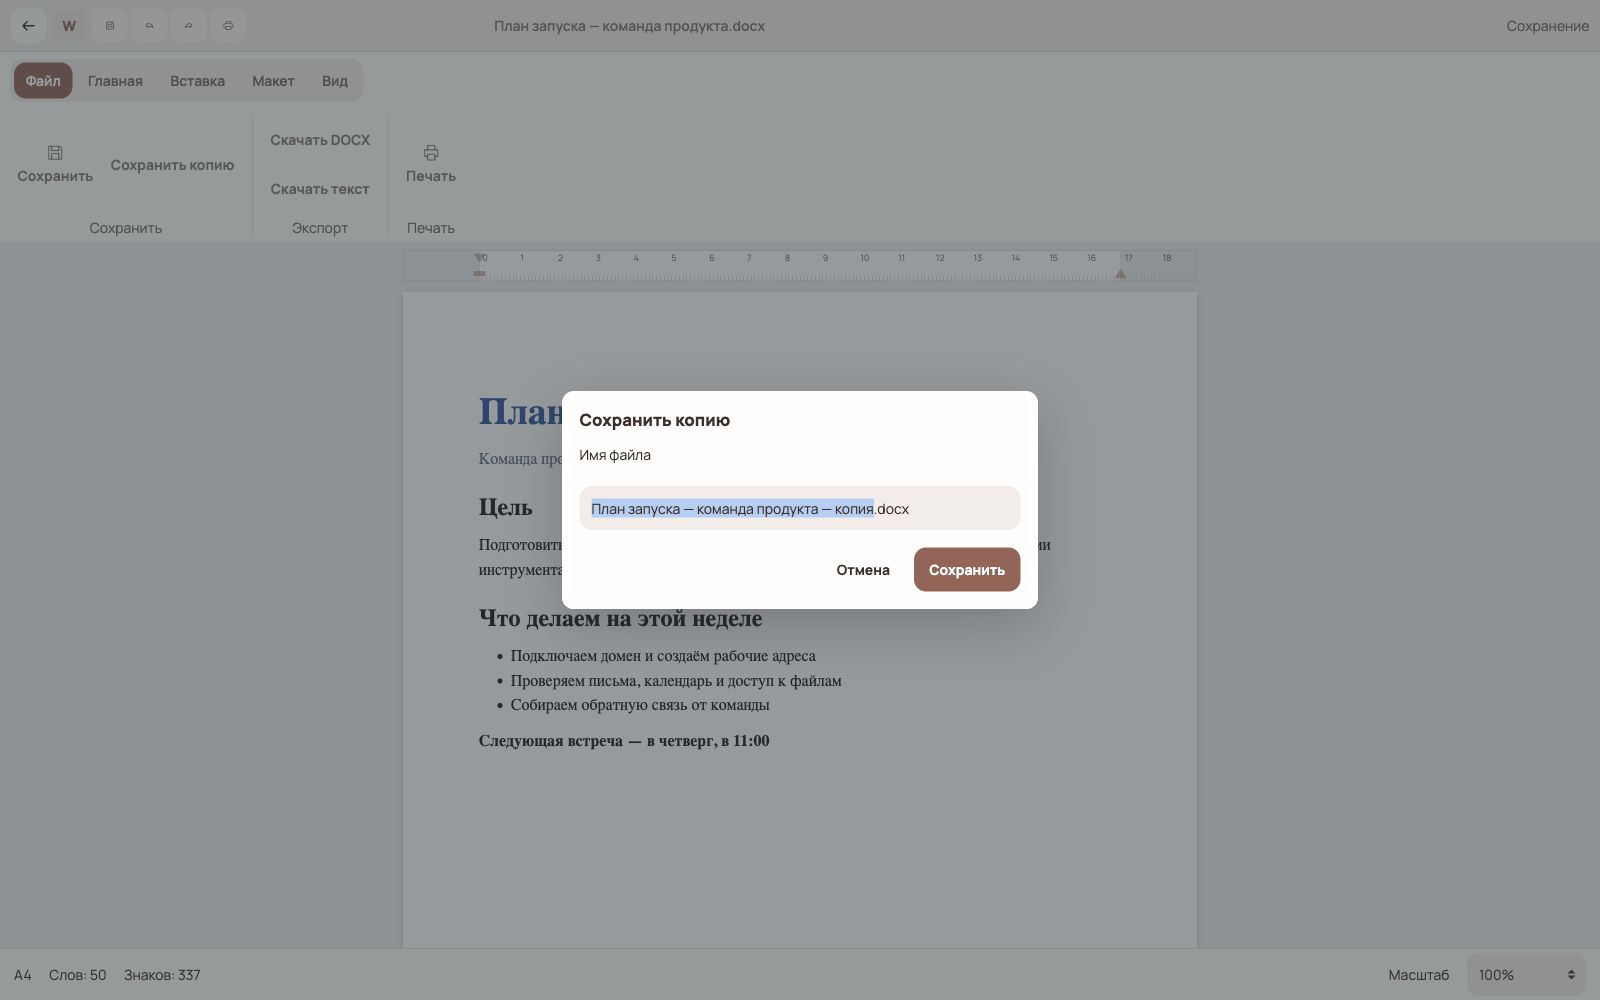Switch to the Главная tab

(115, 81)
